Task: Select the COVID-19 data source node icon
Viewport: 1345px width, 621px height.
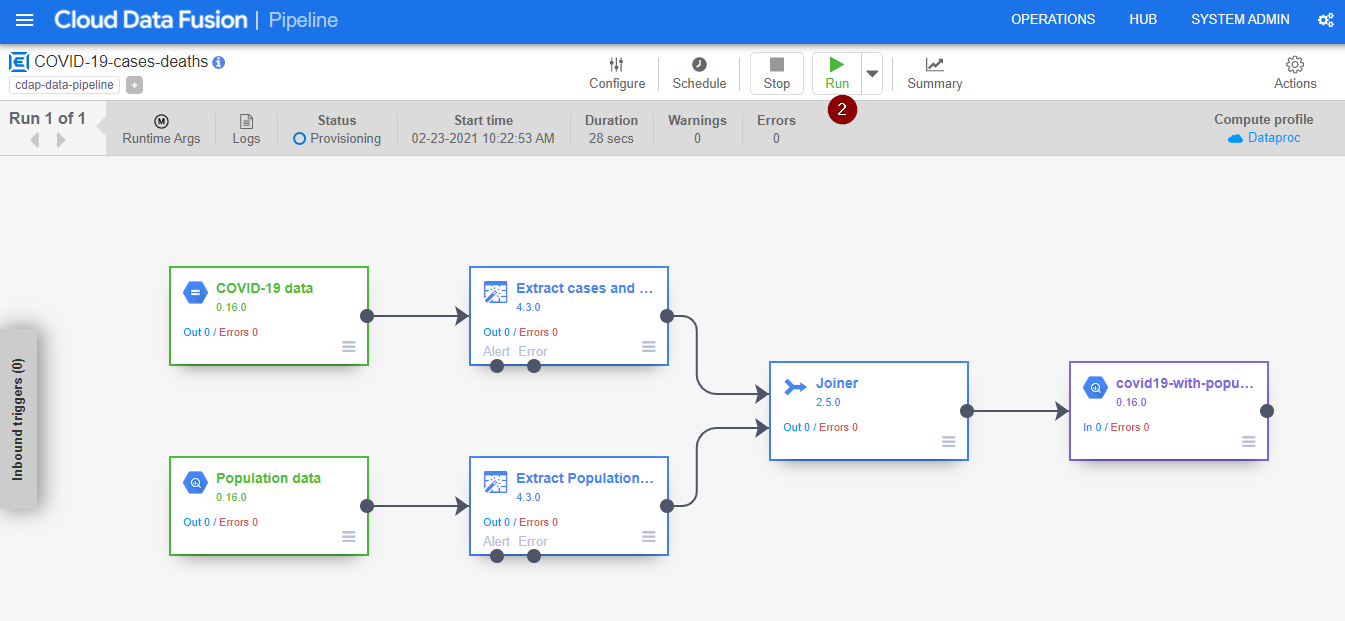Action: [195, 292]
